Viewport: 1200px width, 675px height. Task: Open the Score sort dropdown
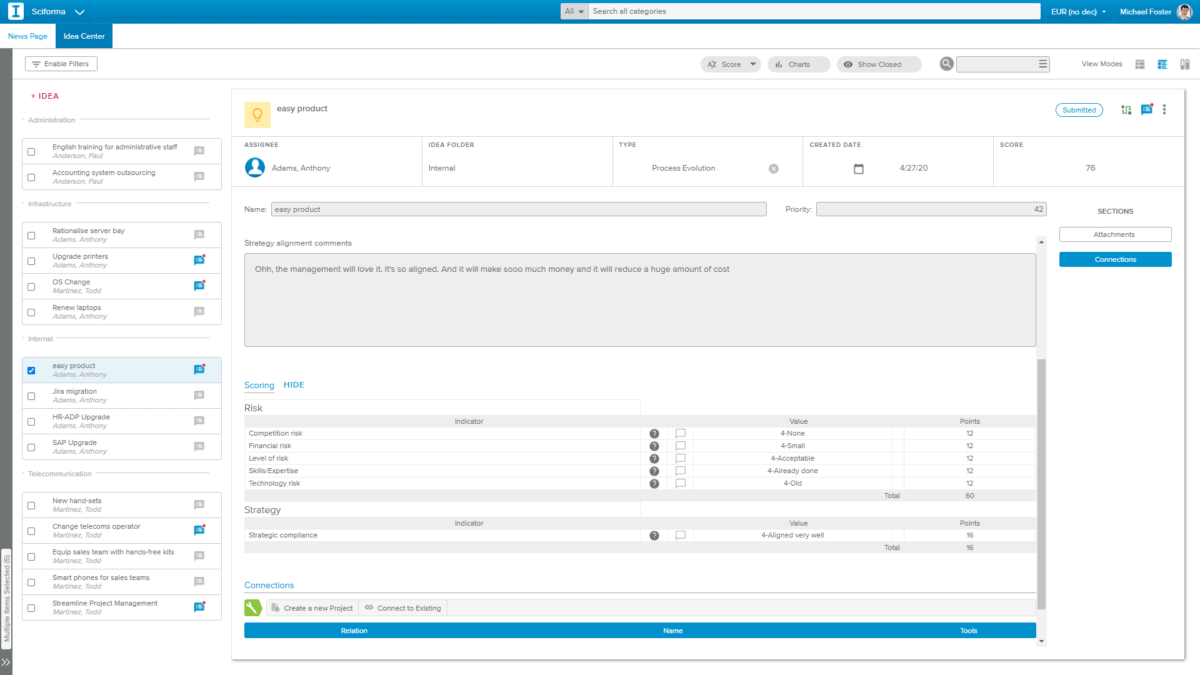[x=731, y=64]
